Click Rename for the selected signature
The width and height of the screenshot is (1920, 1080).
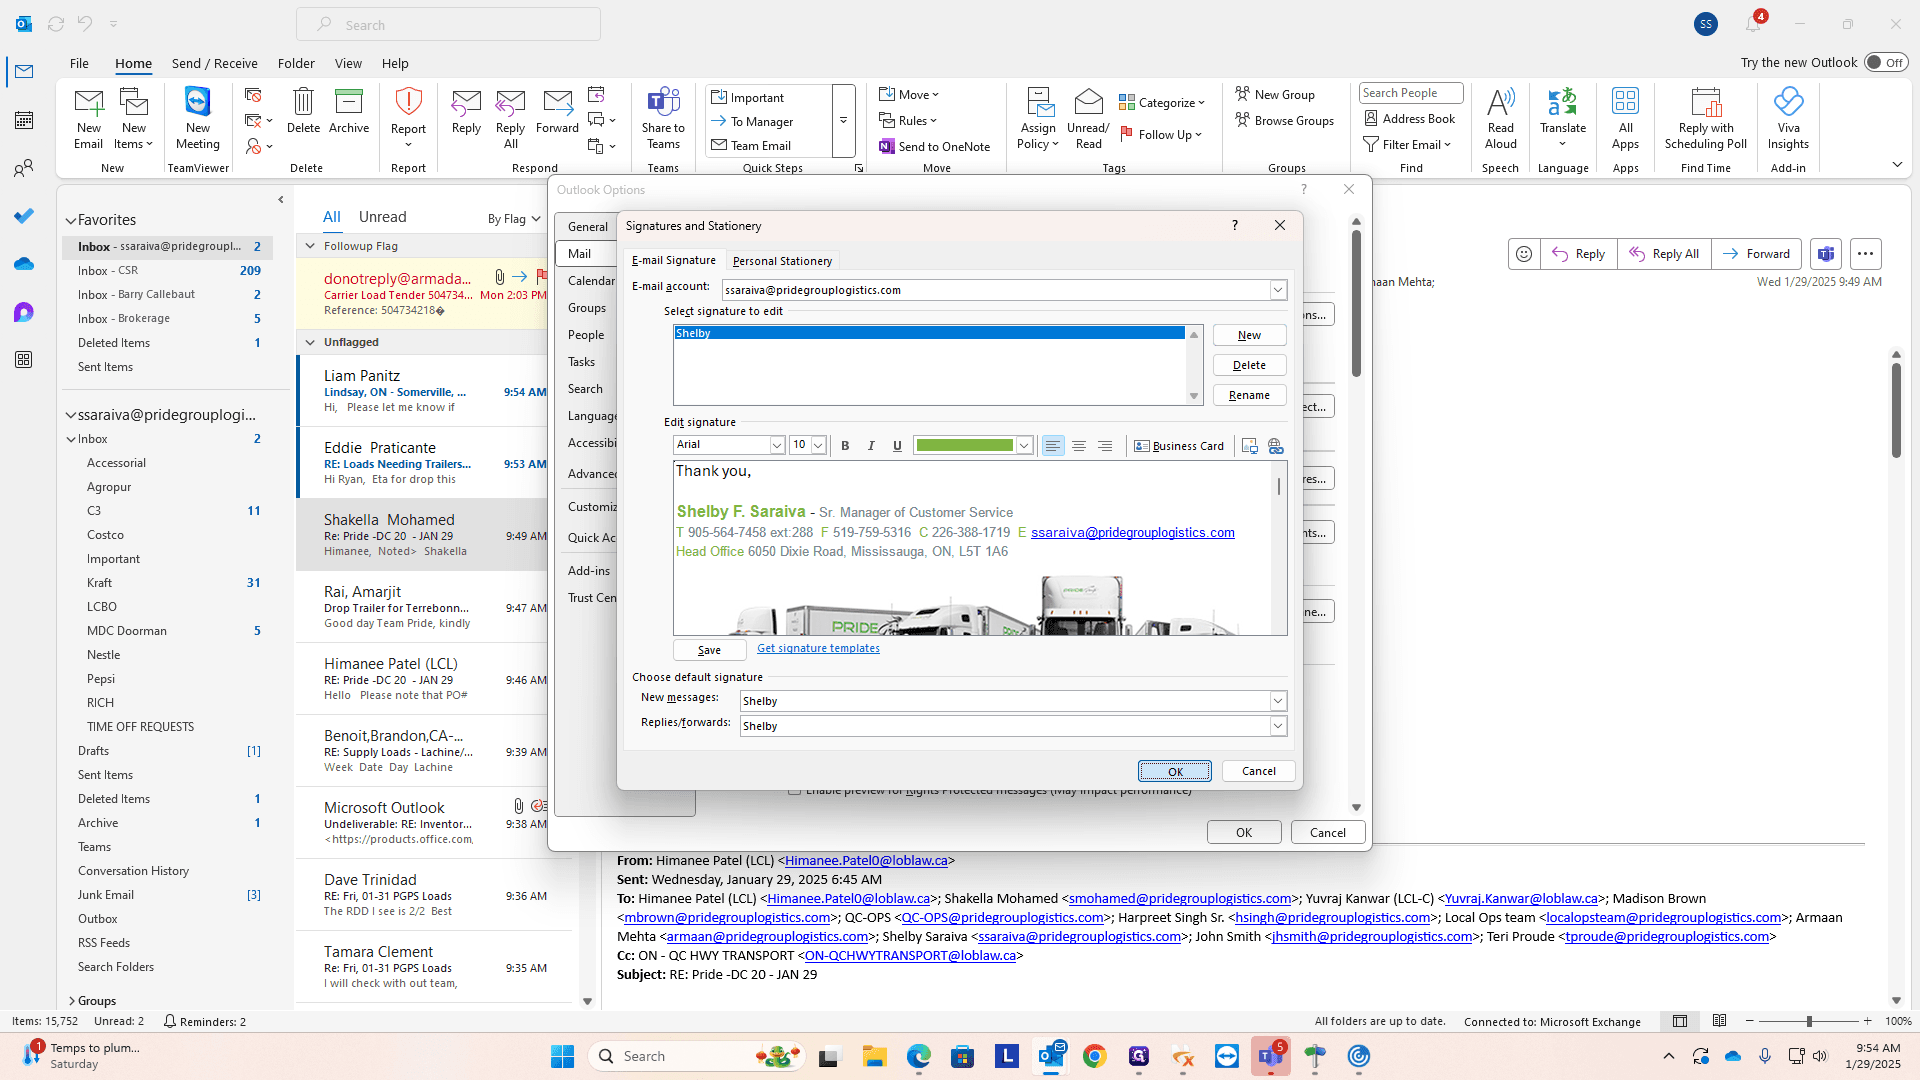(x=1249, y=395)
